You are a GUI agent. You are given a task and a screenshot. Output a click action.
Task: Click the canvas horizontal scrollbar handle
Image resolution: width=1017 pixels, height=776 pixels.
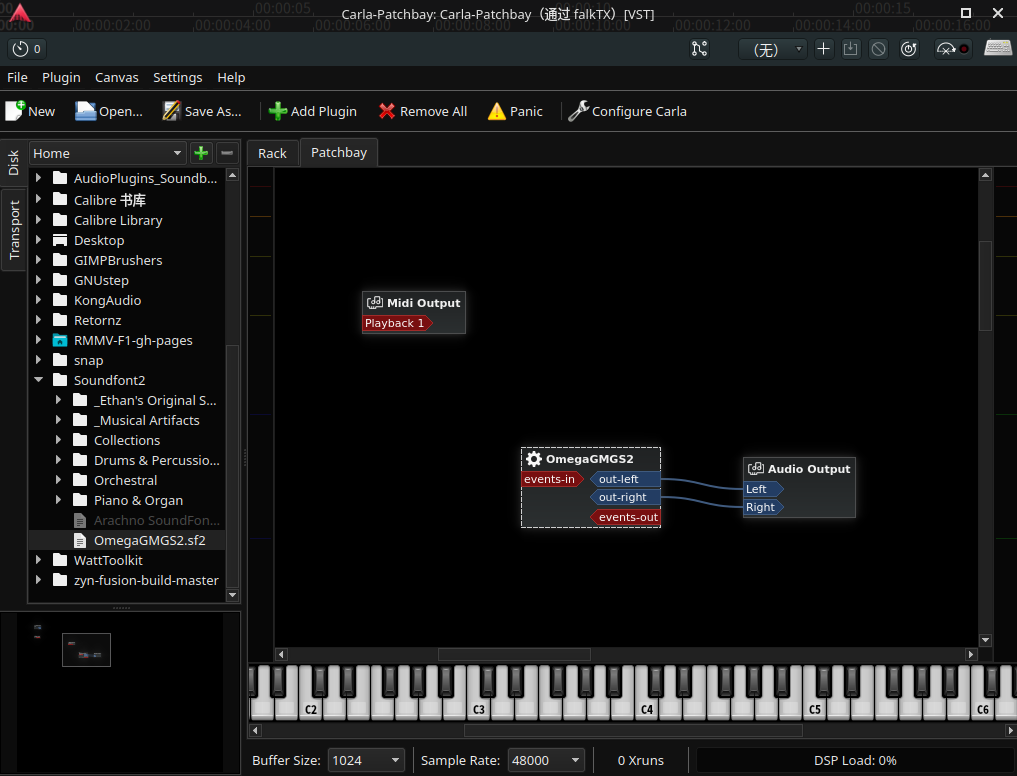click(514, 654)
